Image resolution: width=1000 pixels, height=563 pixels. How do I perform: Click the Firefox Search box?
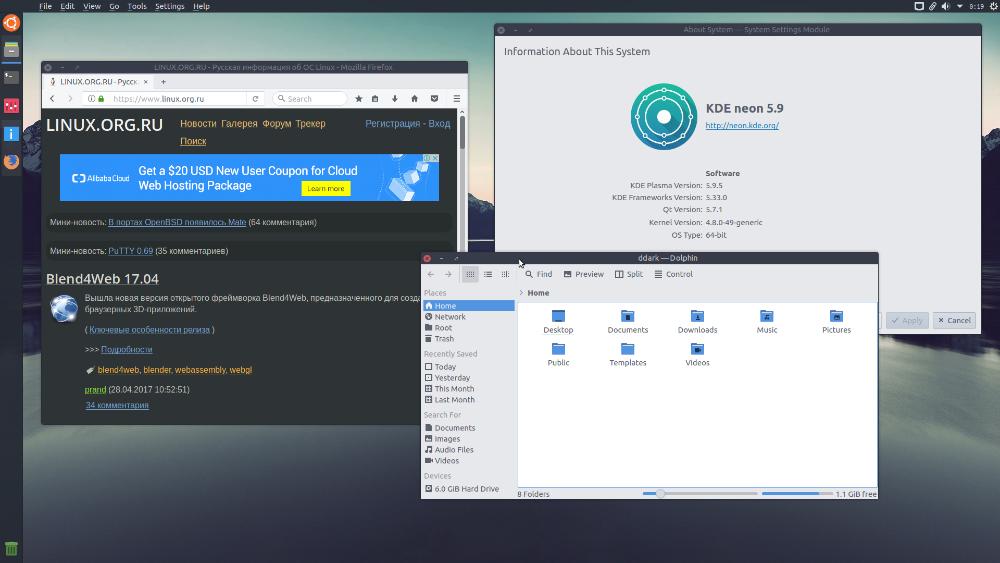pos(311,99)
